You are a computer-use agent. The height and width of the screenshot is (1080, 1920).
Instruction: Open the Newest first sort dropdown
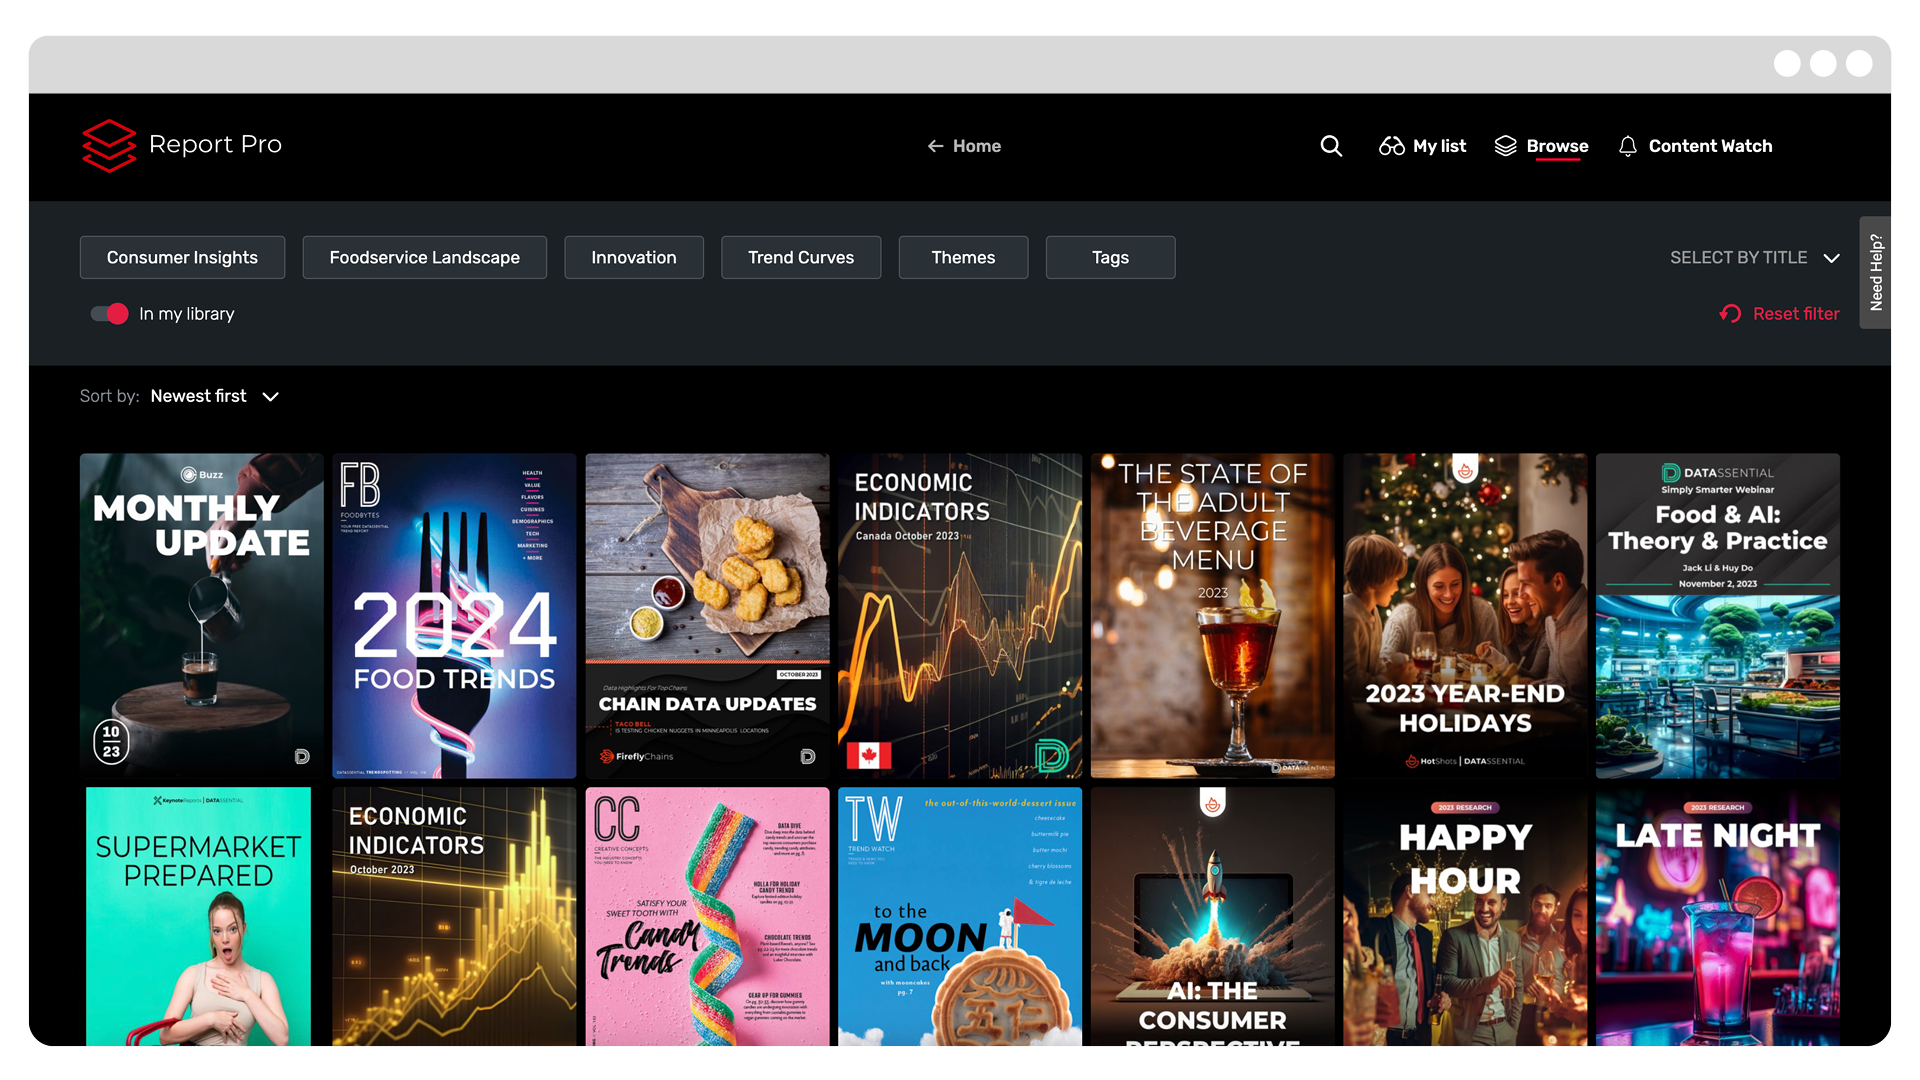point(199,397)
